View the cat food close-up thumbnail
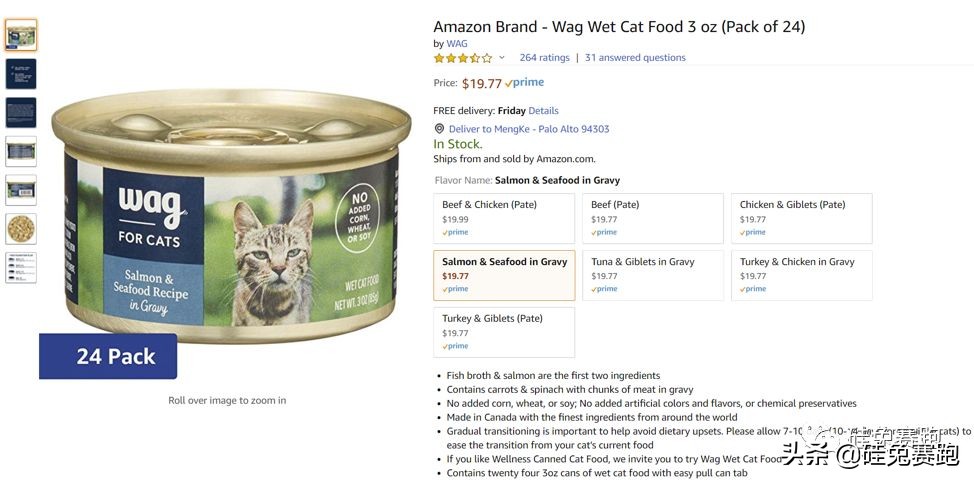Viewport: 974px width, 481px height. [21, 229]
